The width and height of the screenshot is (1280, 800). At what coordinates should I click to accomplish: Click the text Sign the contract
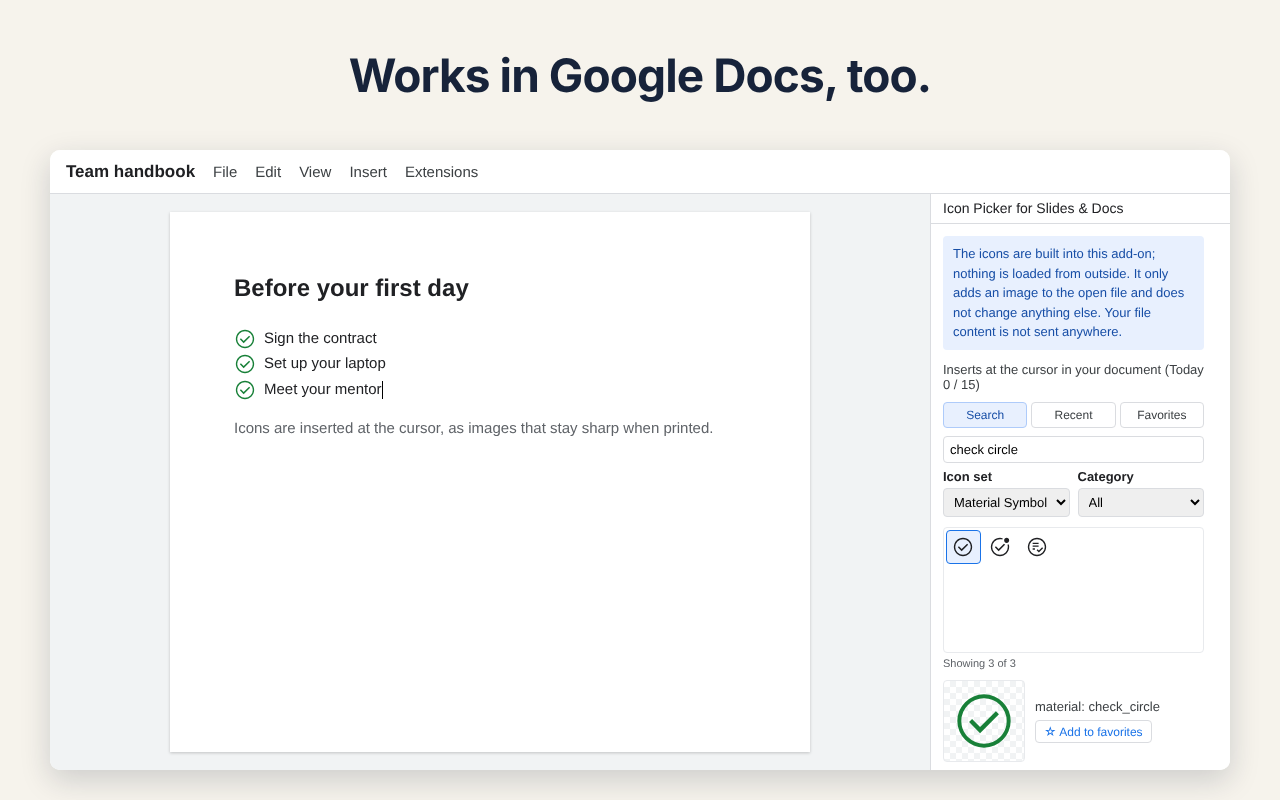(x=320, y=338)
